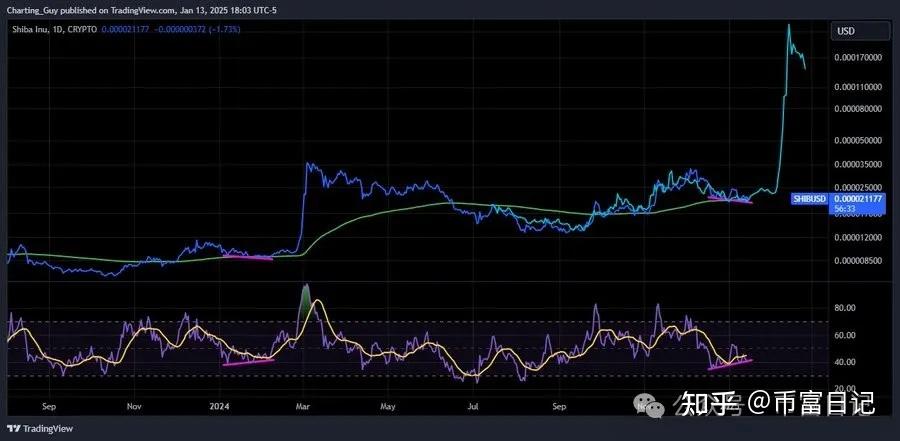Click the pink trendline on RSI near 2024
Image resolution: width=900 pixels, height=441 pixels.
click(247, 360)
